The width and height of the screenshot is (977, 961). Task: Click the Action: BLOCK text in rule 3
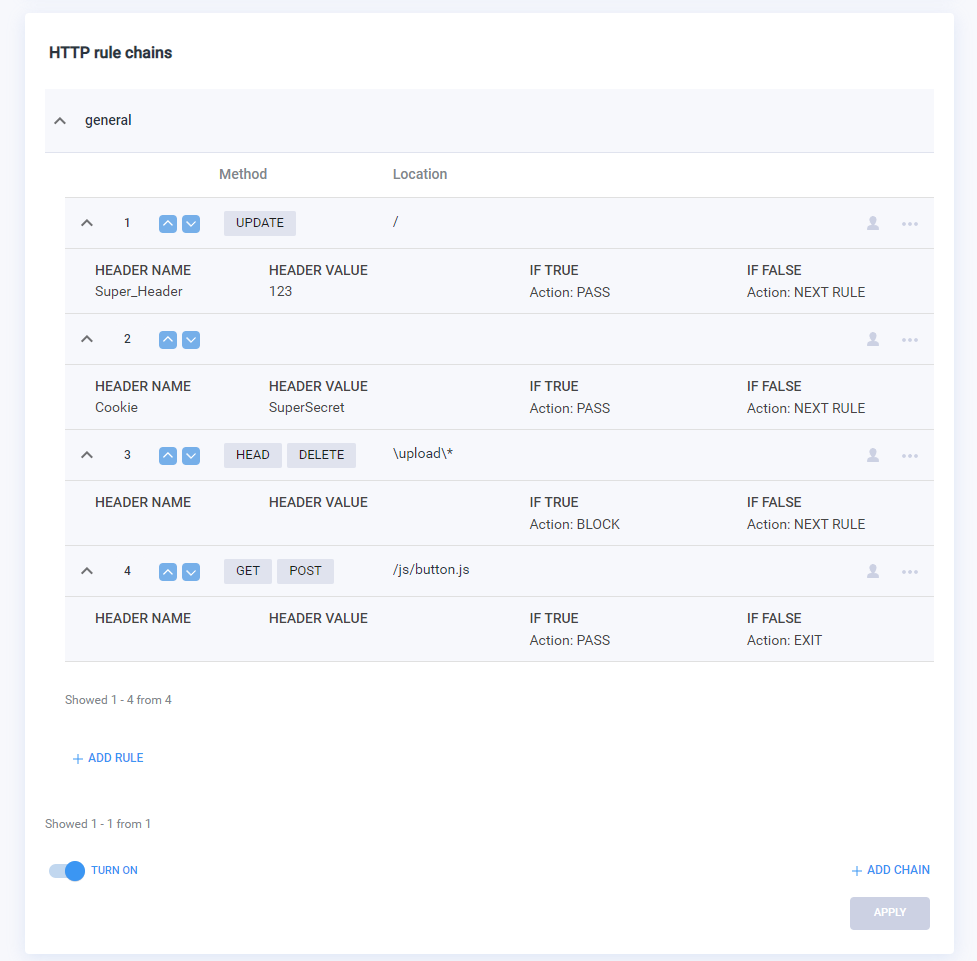pos(574,525)
